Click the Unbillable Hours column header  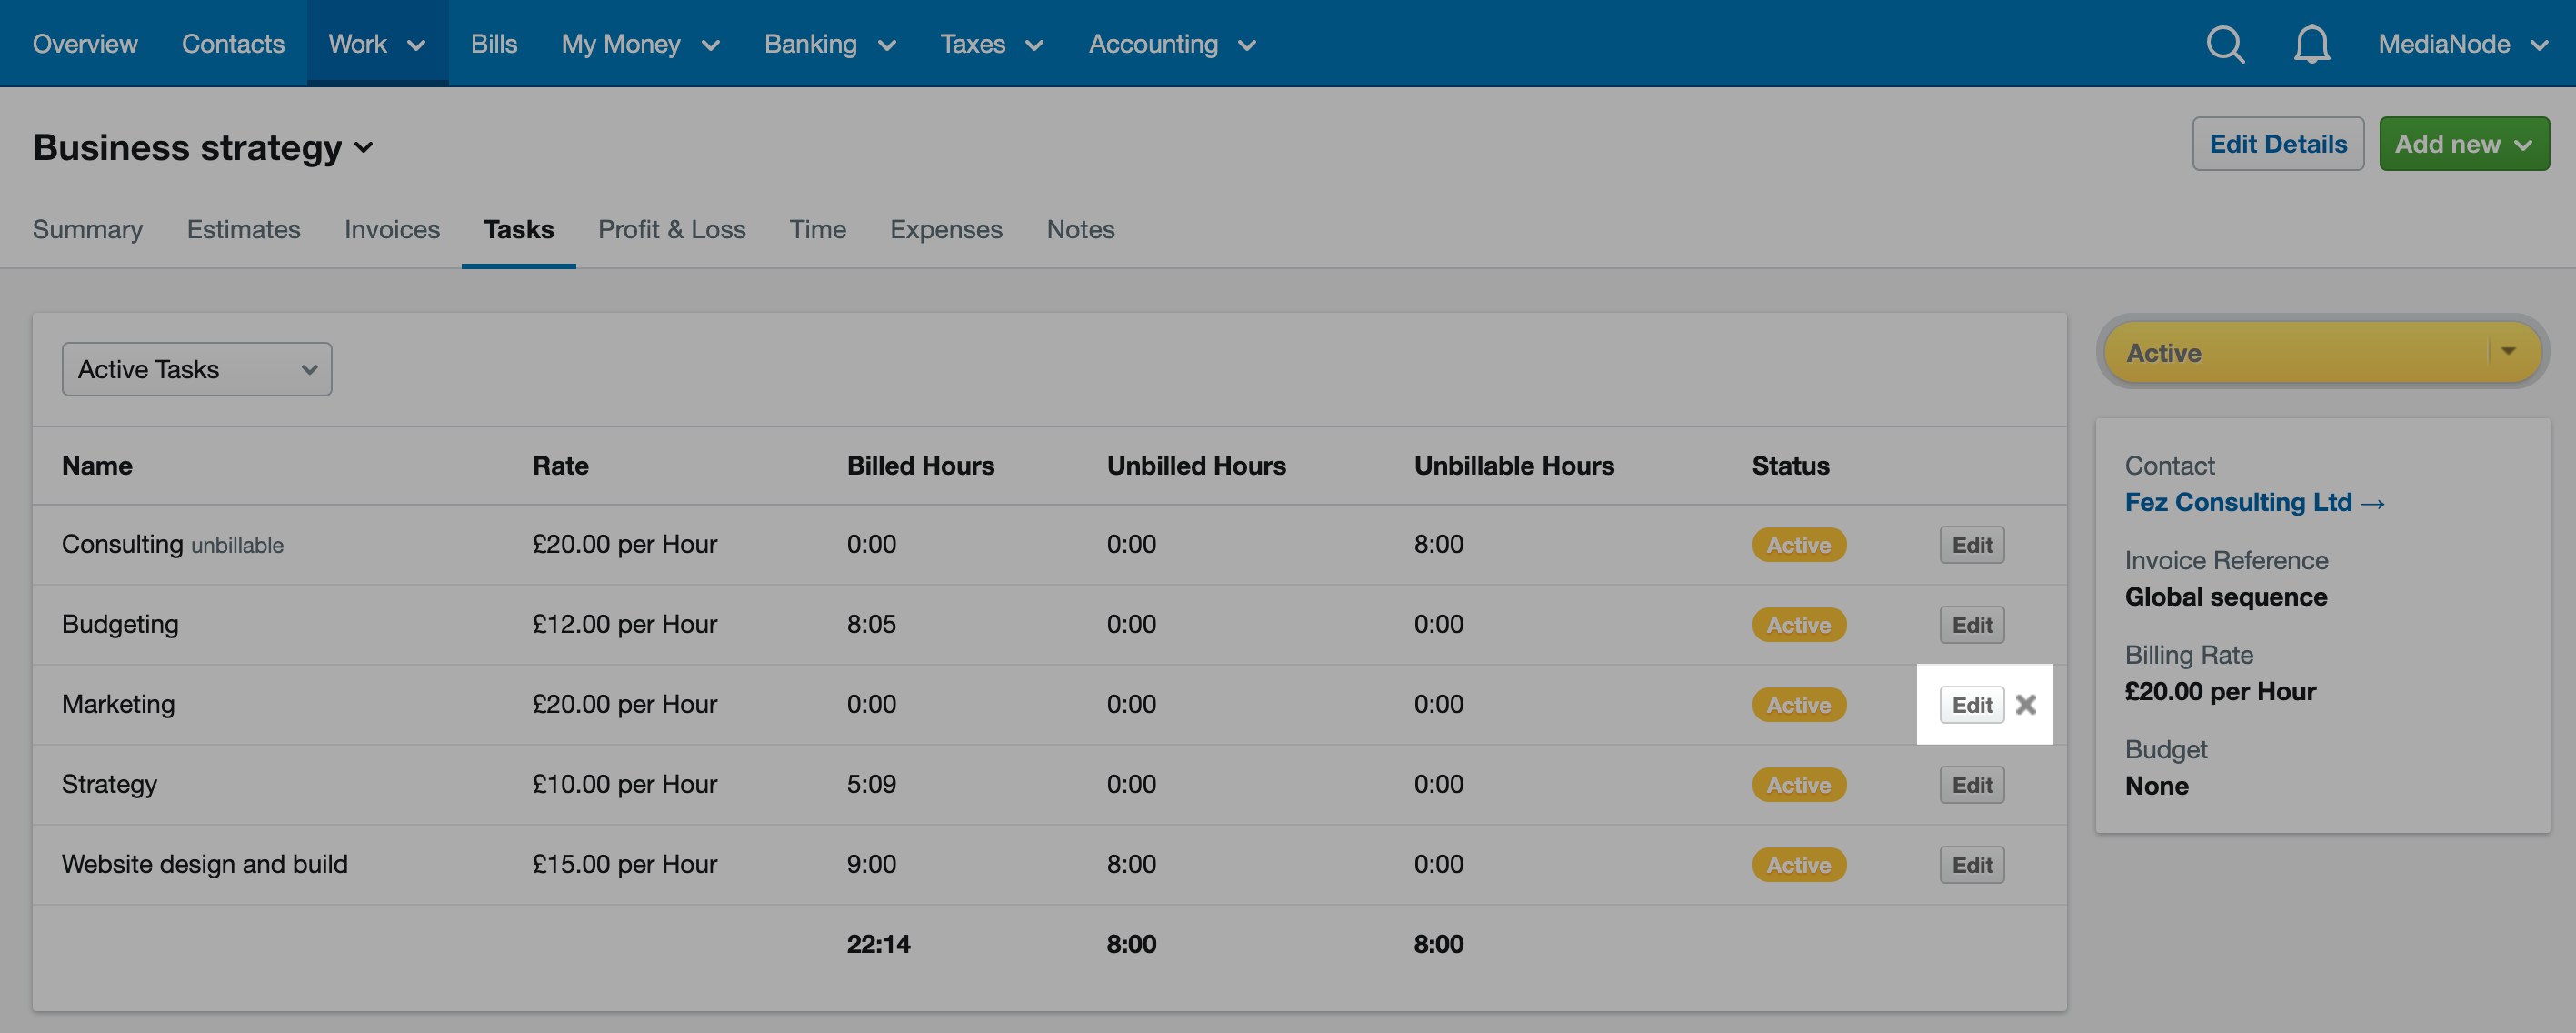[1514, 466]
